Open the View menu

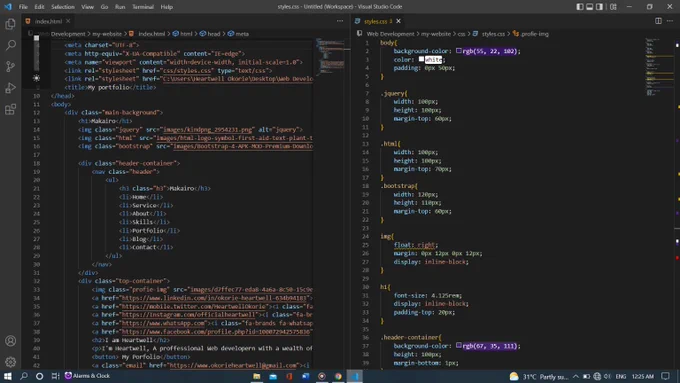coord(87,7)
